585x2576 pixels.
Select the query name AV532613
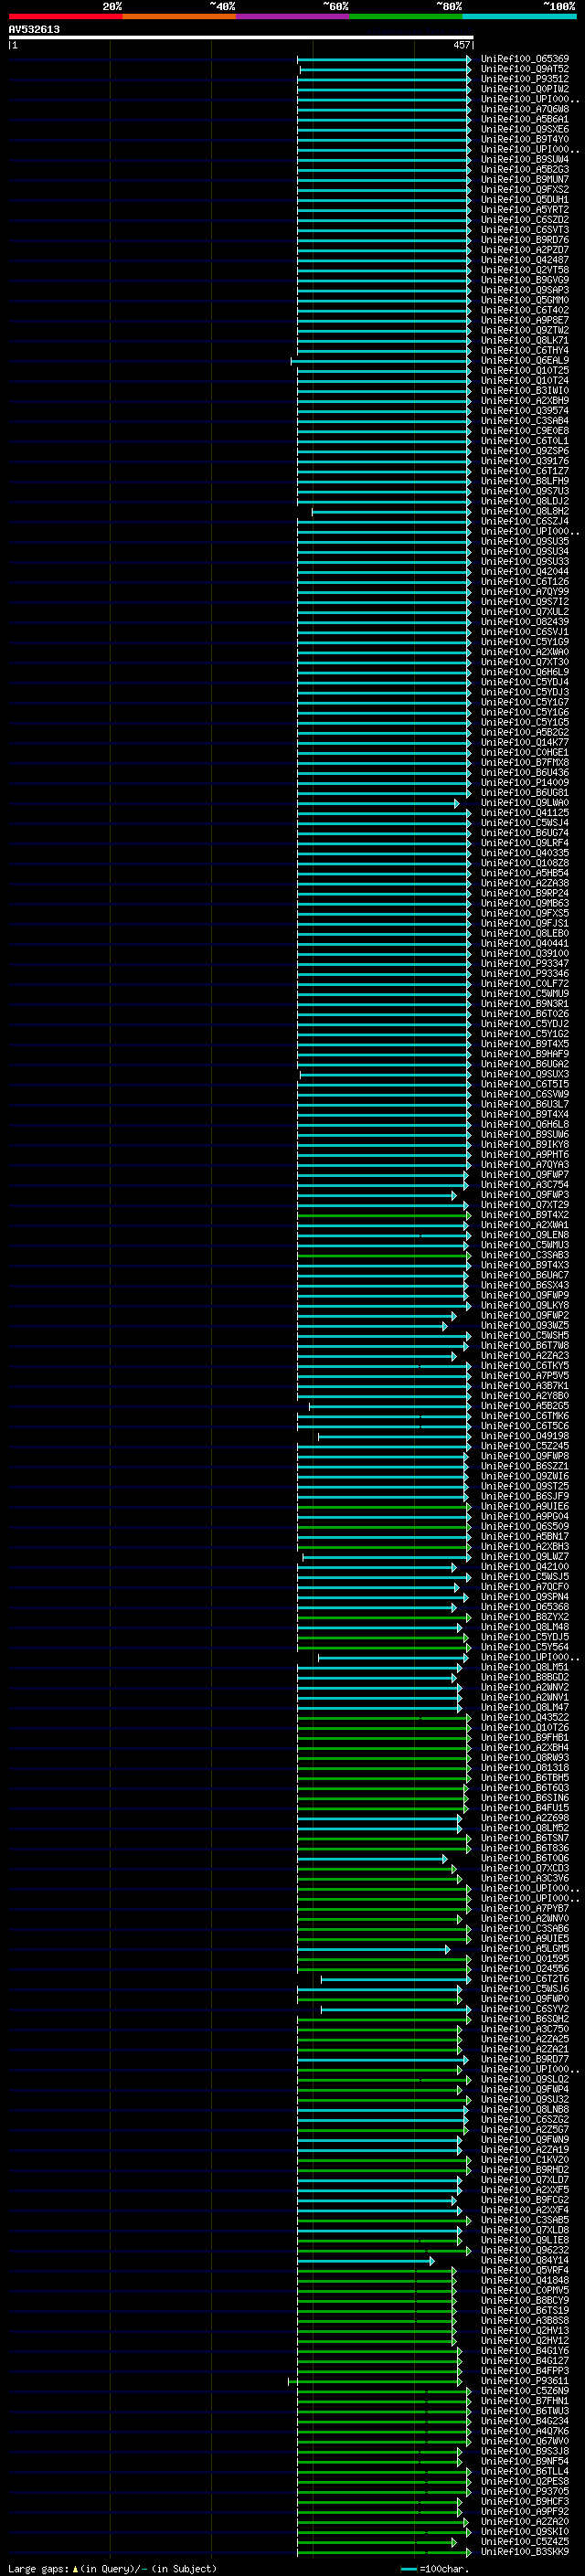pos(34,29)
